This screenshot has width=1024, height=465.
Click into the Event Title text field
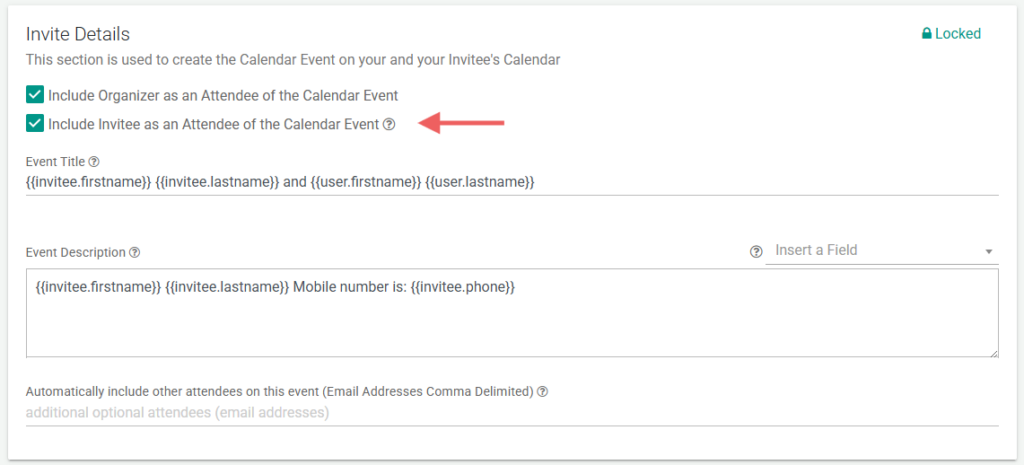coord(510,182)
